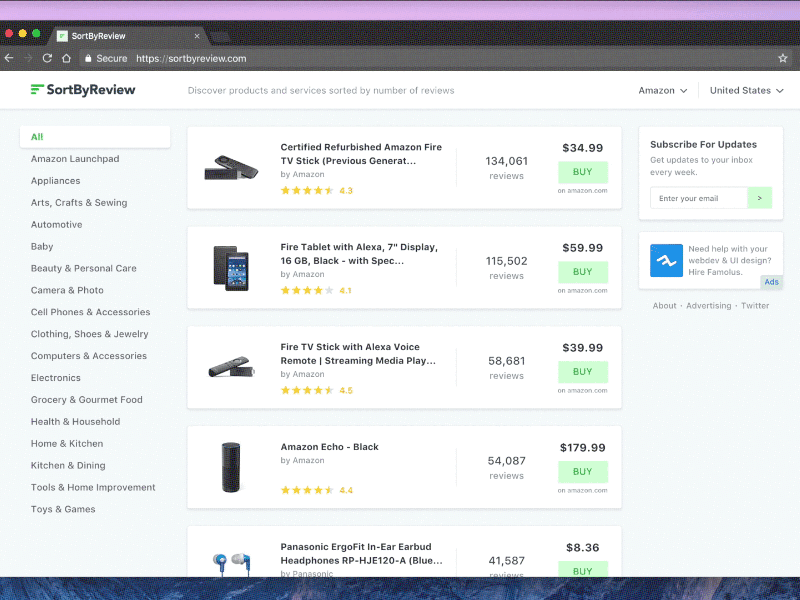Bookmark the page with the star icon
Screen dimensions: 800x600
(783, 58)
